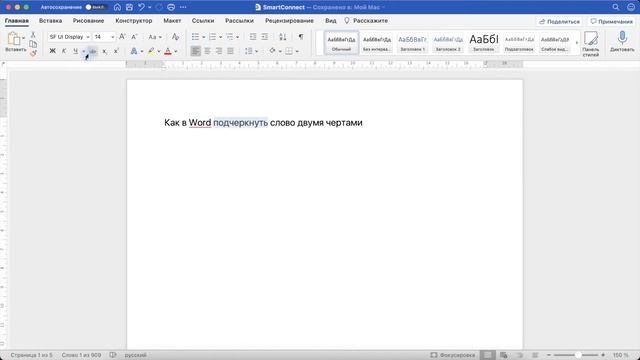Open the Рассылки tab
The image size is (640, 360).
(239, 20)
